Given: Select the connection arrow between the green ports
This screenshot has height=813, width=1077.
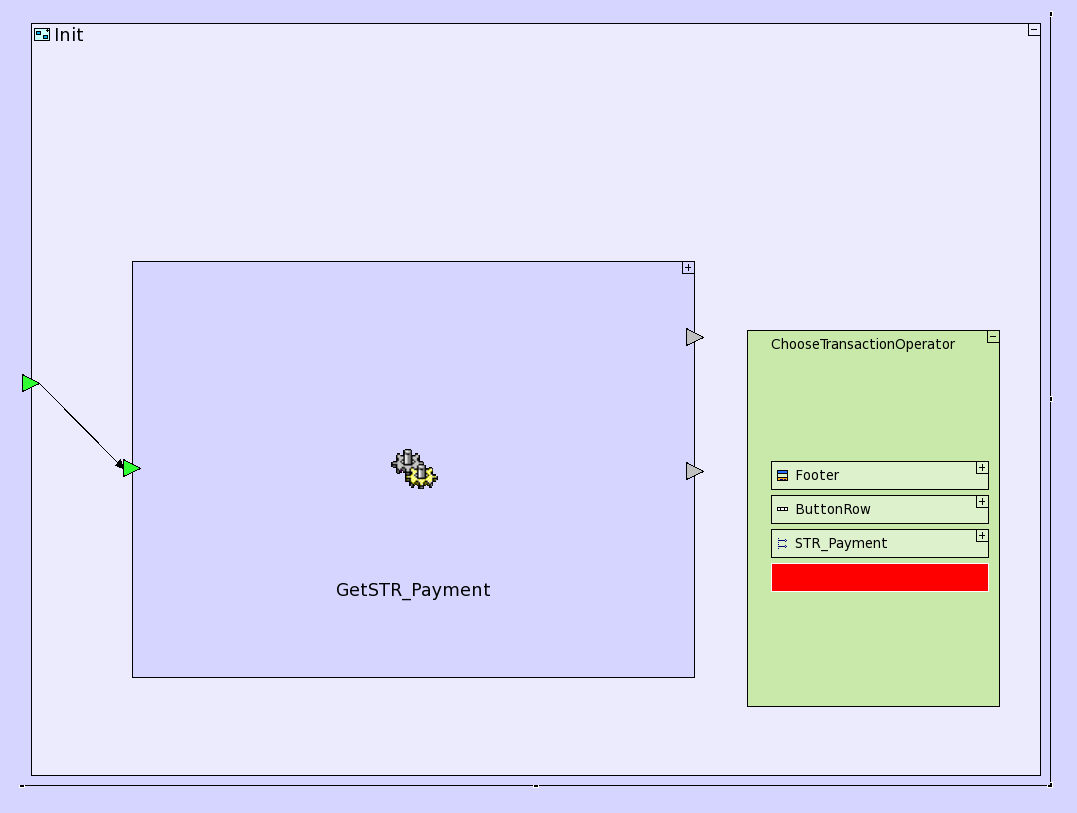Looking at the screenshot, I should [80, 424].
